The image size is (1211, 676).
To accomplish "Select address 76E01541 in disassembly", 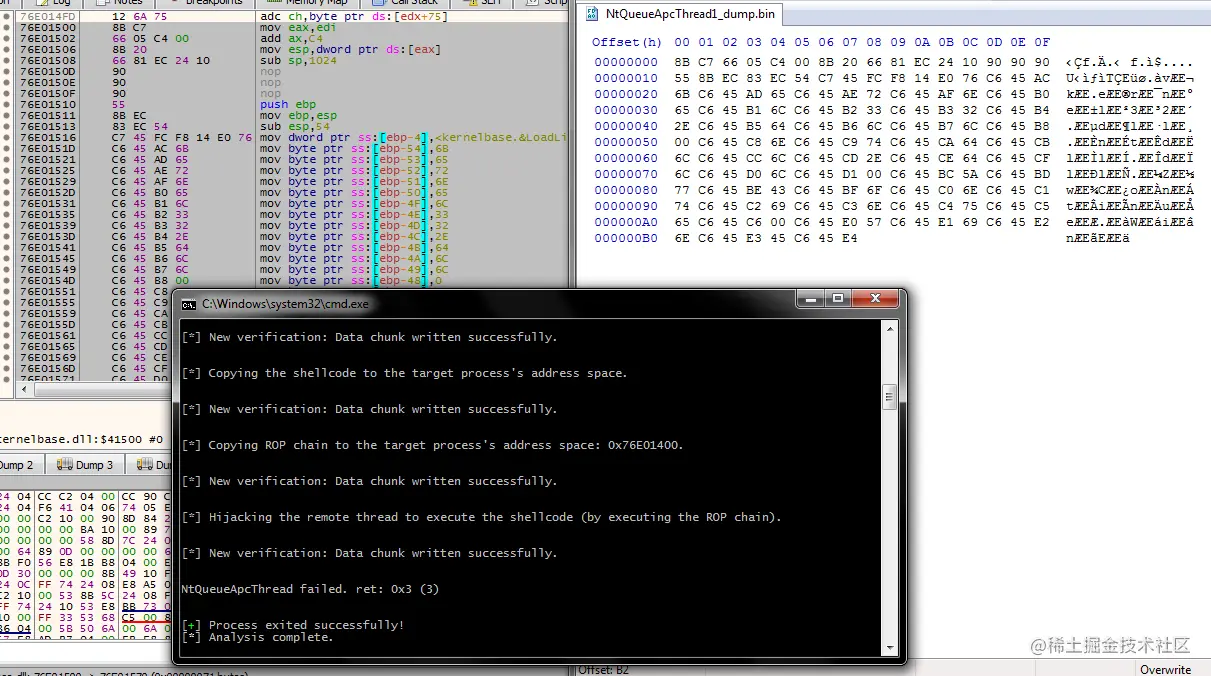I will (48, 248).
